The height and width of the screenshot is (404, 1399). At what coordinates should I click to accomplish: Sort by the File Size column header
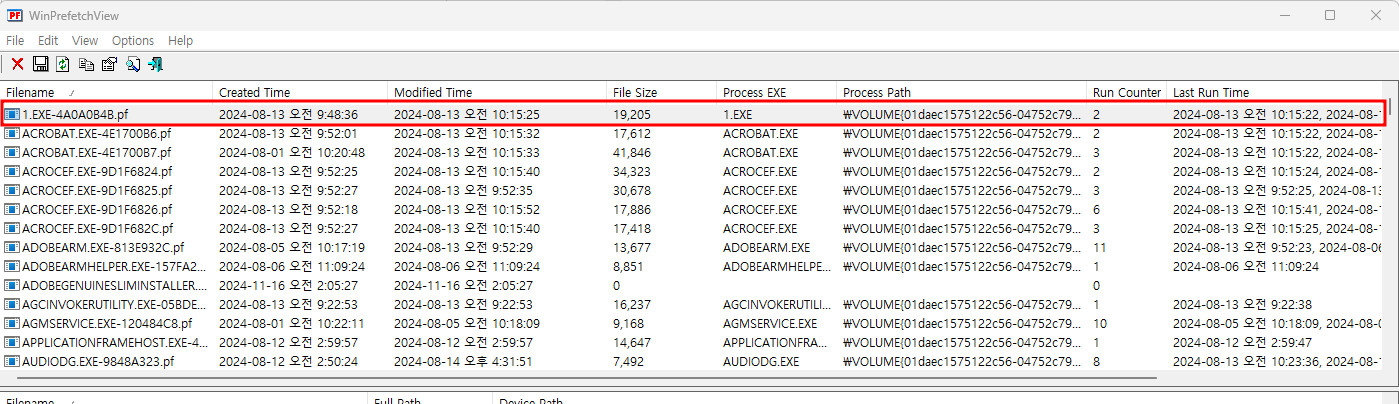click(x=661, y=92)
